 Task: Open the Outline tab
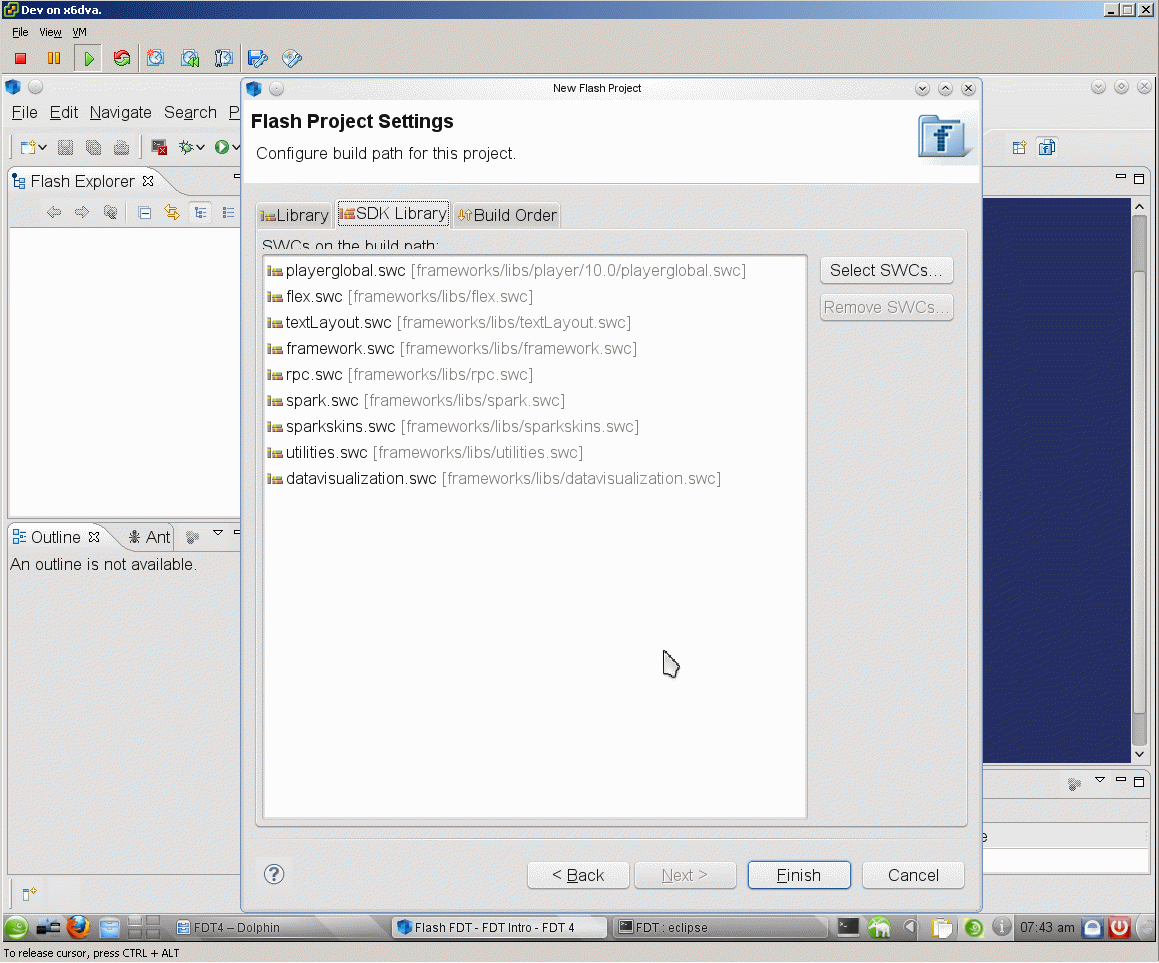(x=56, y=537)
